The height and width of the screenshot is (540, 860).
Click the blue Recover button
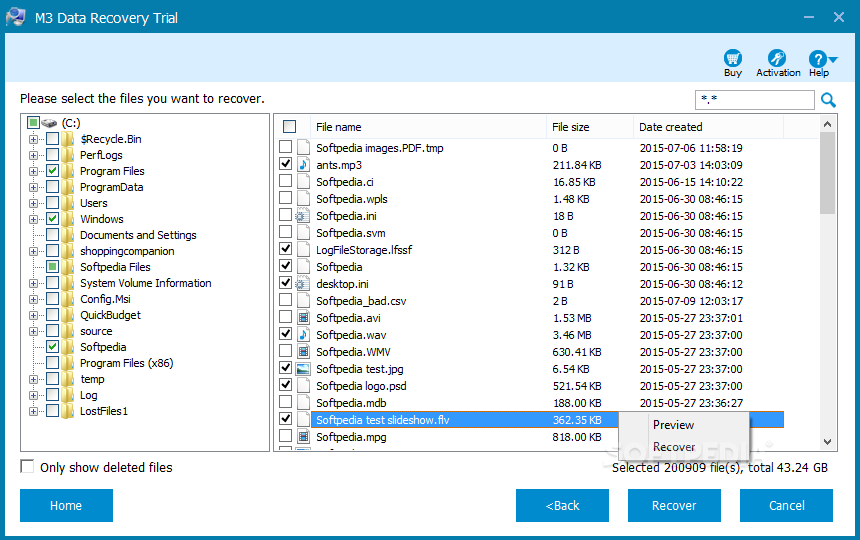674,505
